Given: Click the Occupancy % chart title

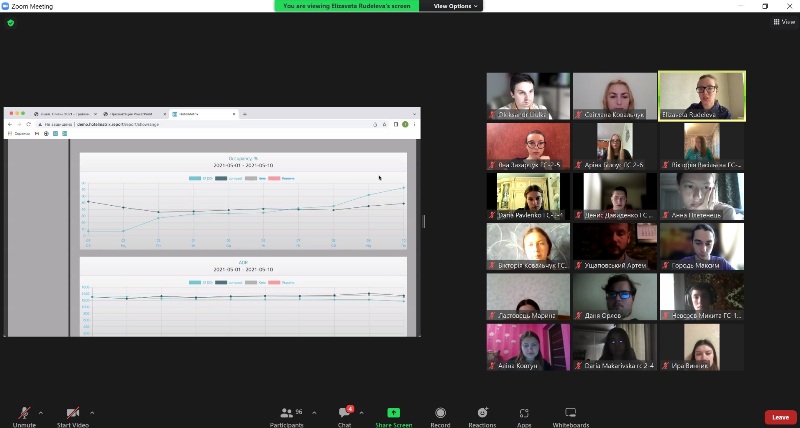Looking at the screenshot, I should [243, 159].
